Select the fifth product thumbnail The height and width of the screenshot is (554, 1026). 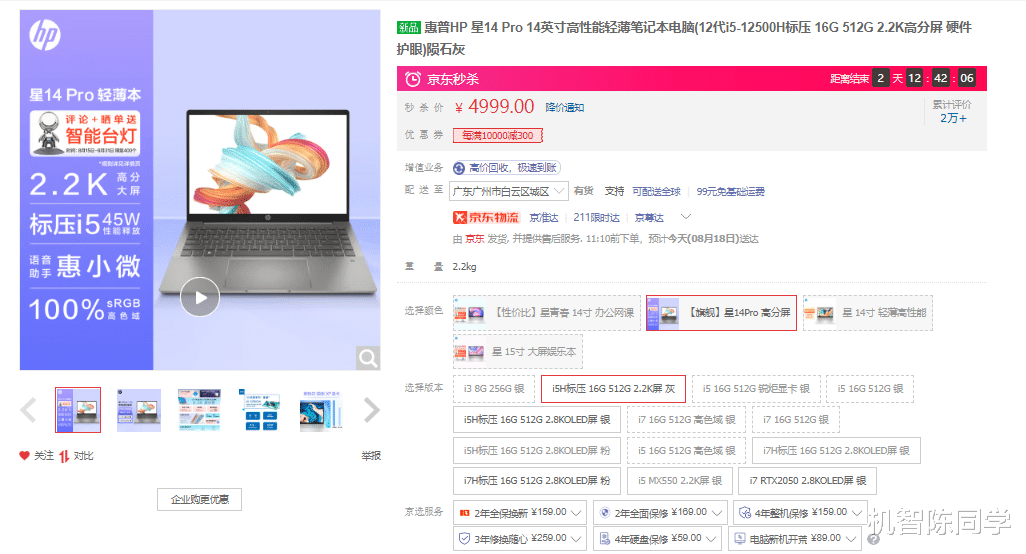(321, 410)
